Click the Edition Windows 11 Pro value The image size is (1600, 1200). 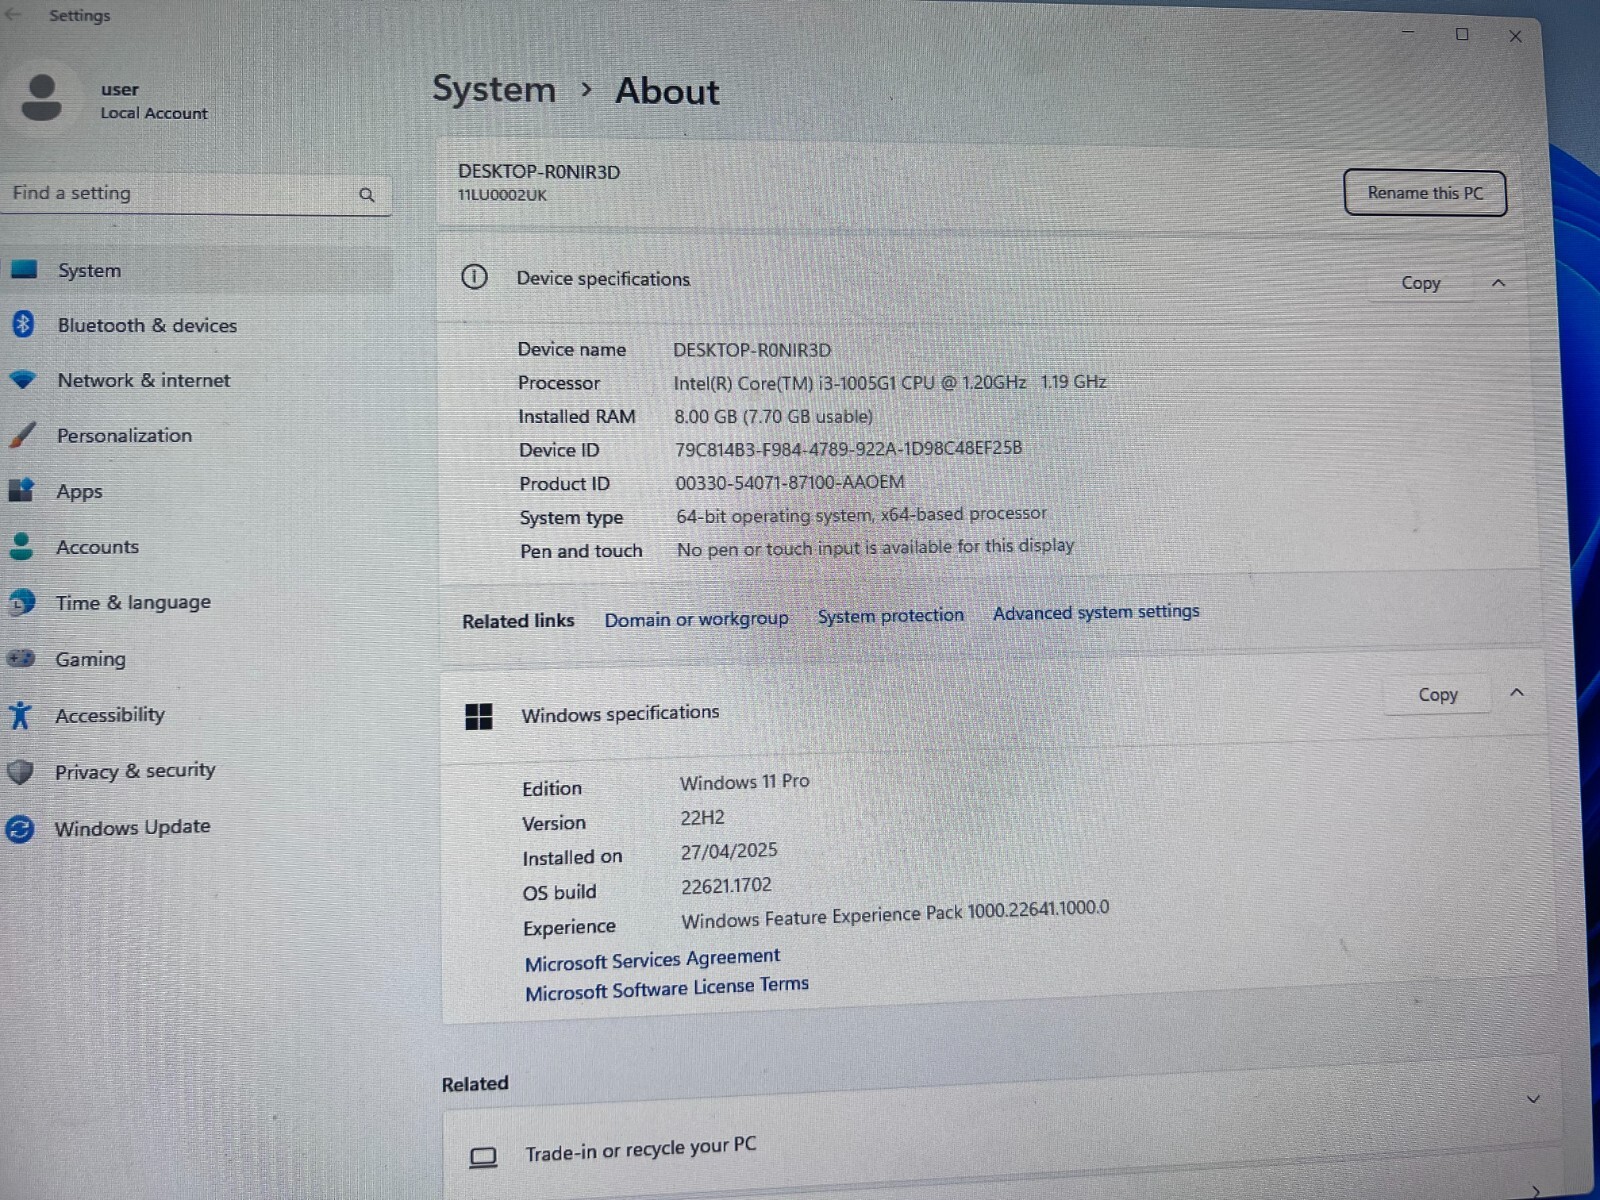(x=744, y=782)
